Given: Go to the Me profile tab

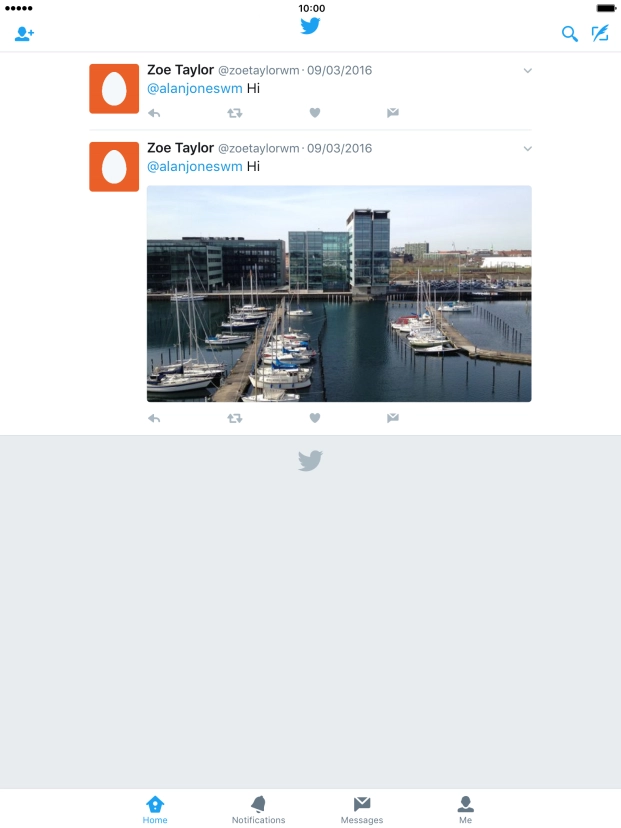Looking at the screenshot, I should 465,810.
